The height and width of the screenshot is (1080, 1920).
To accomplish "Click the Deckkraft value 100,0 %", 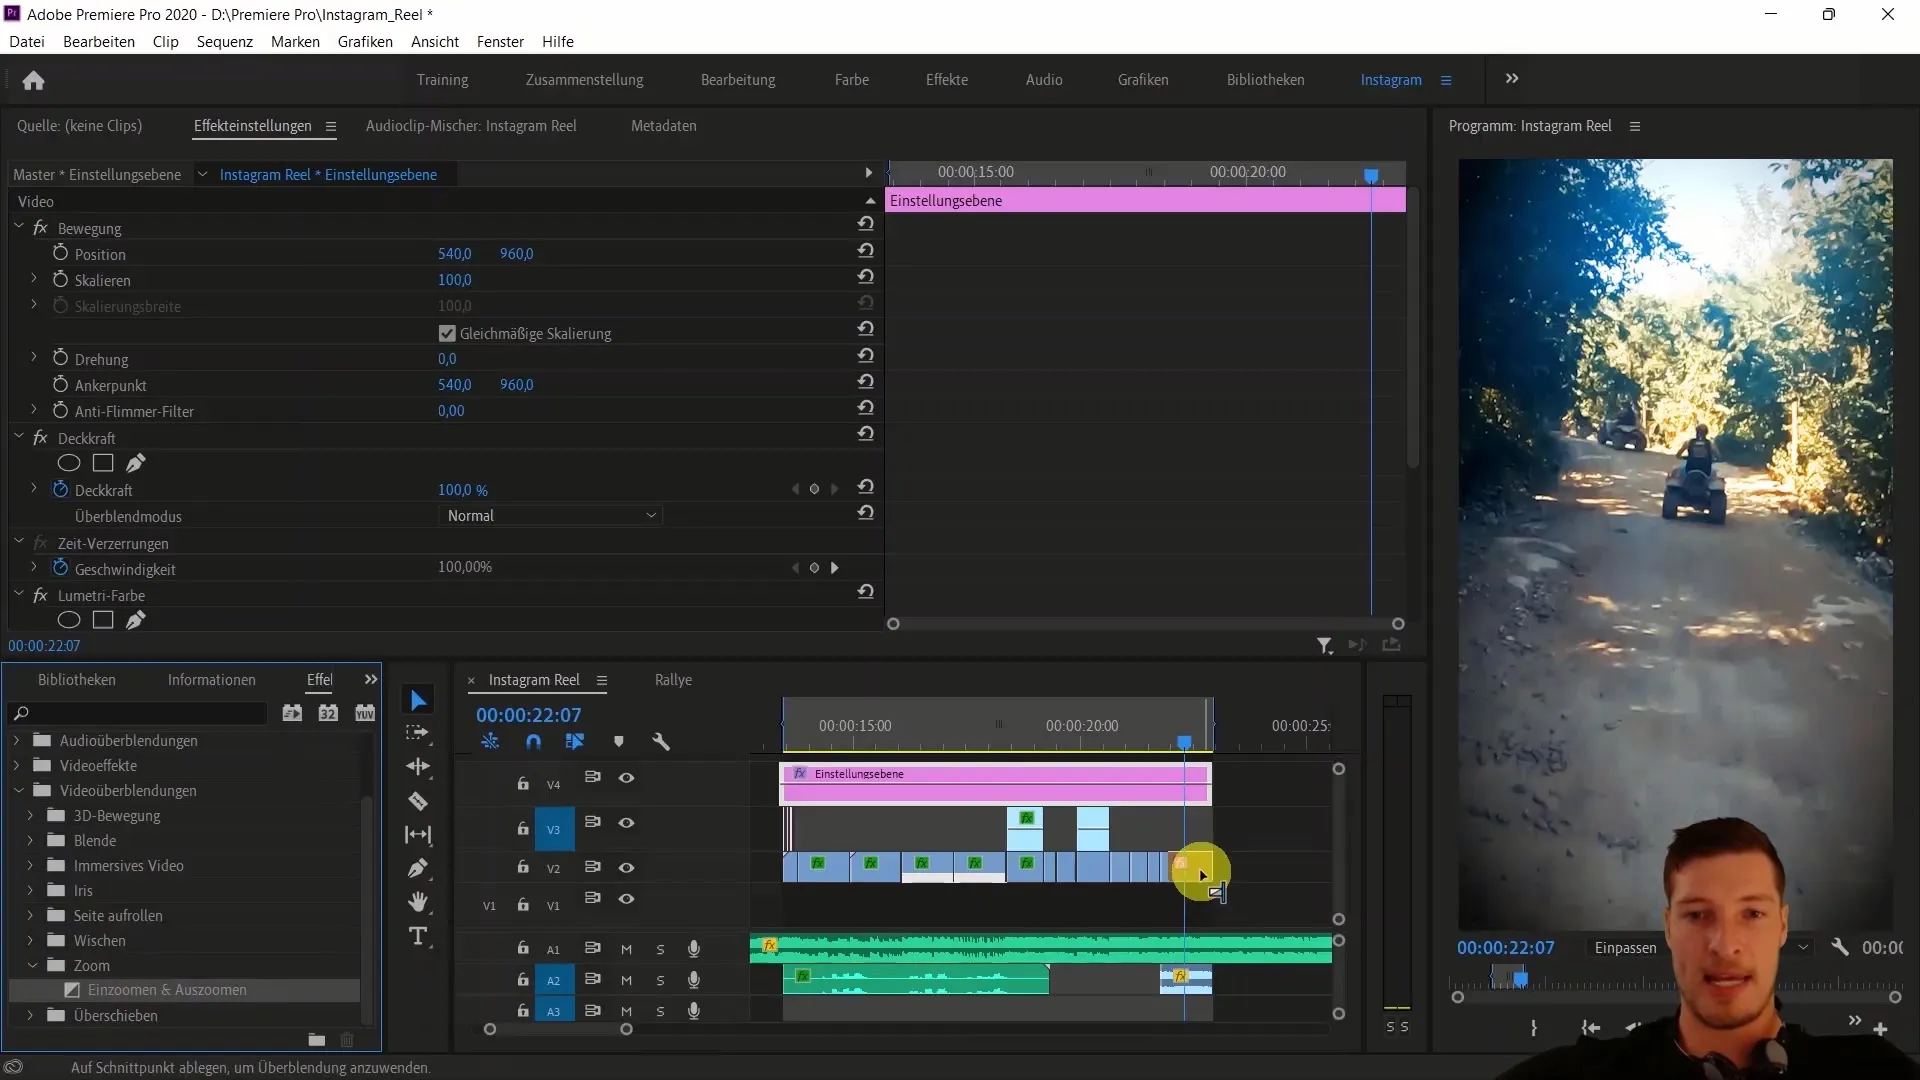I will pos(463,490).
